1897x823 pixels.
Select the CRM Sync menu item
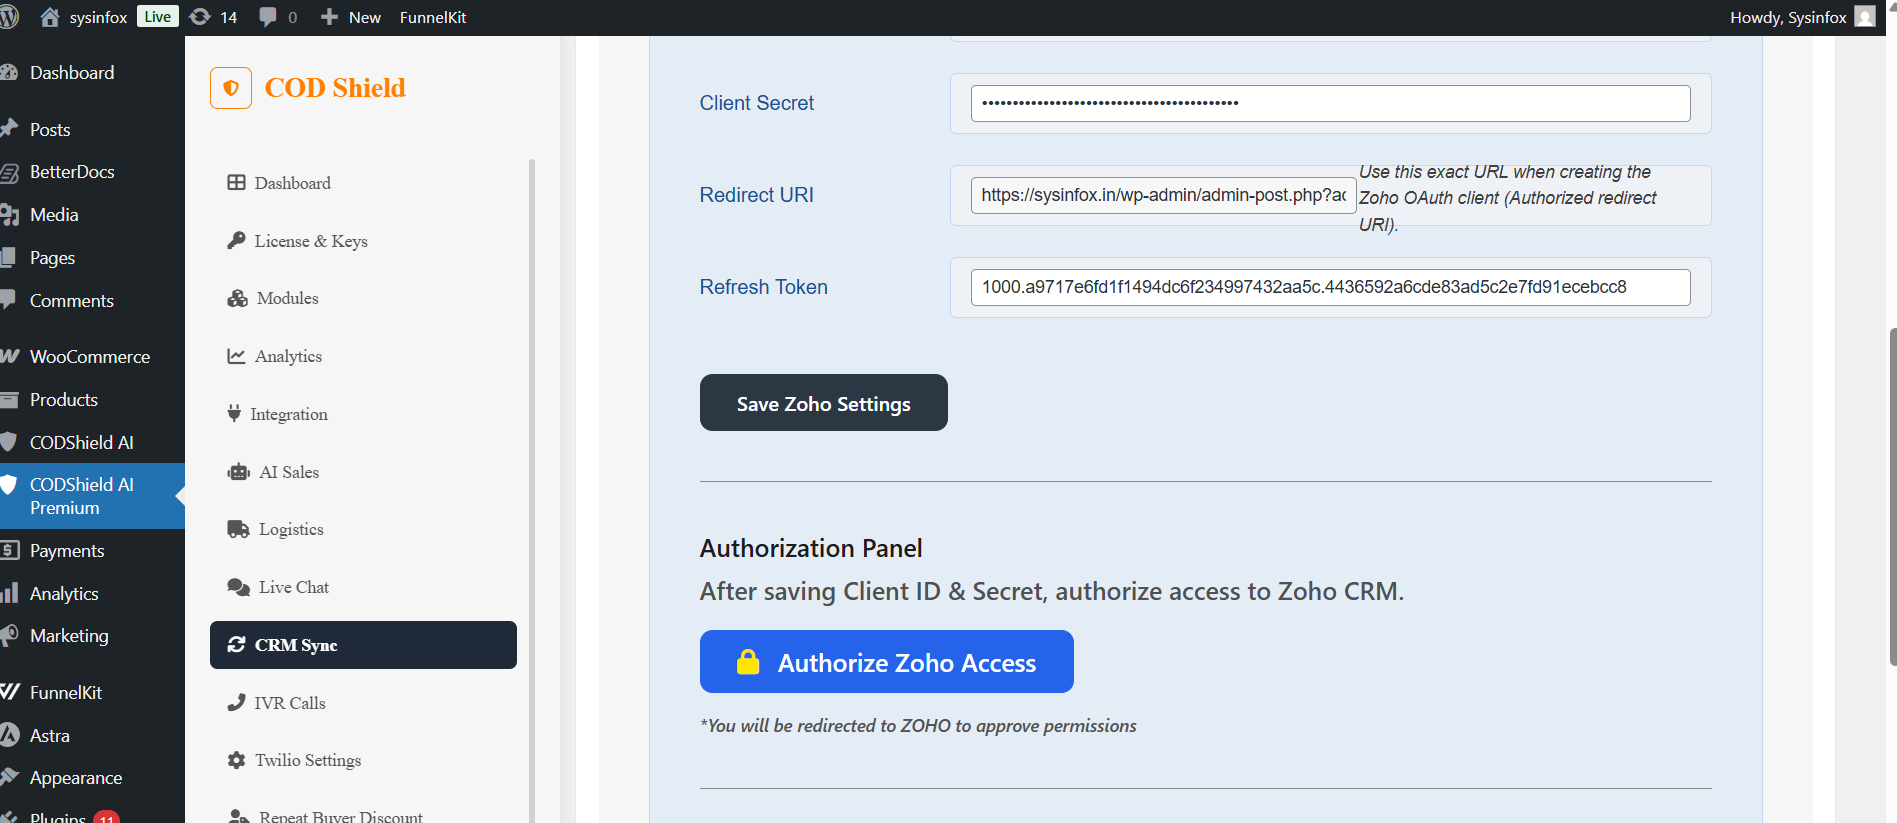[x=363, y=645]
